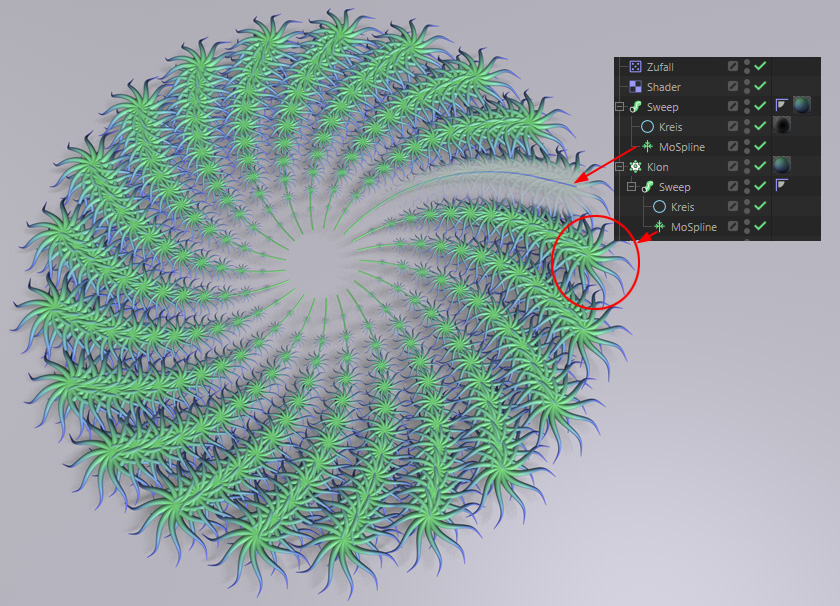840x606 pixels.
Task: Toggle upper editor visibility dot for Klon
Action: tap(747, 163)
